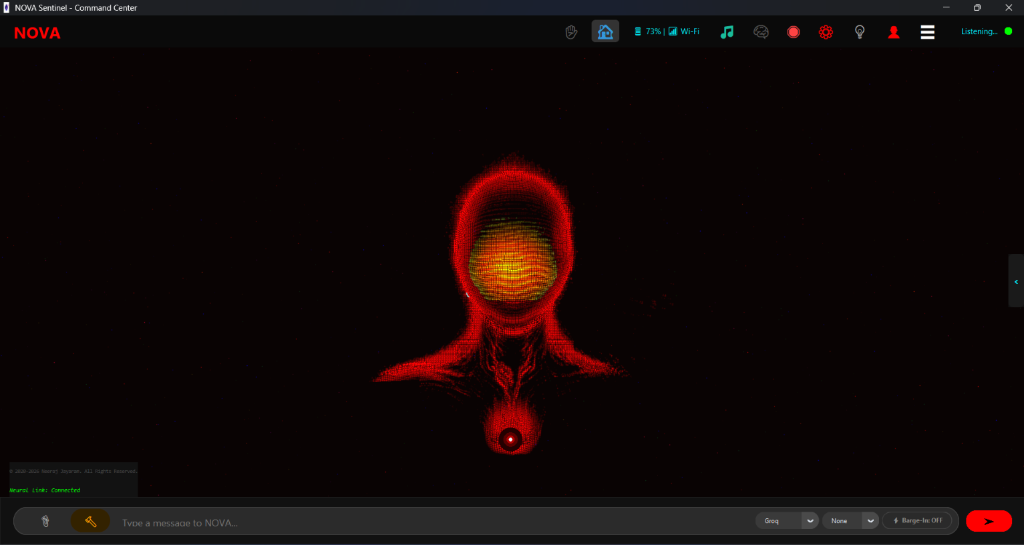Click the Neural Link: Connected status text
This screenshot has width=1024, height=545.
pyautogui.click(x=45, y=490)
